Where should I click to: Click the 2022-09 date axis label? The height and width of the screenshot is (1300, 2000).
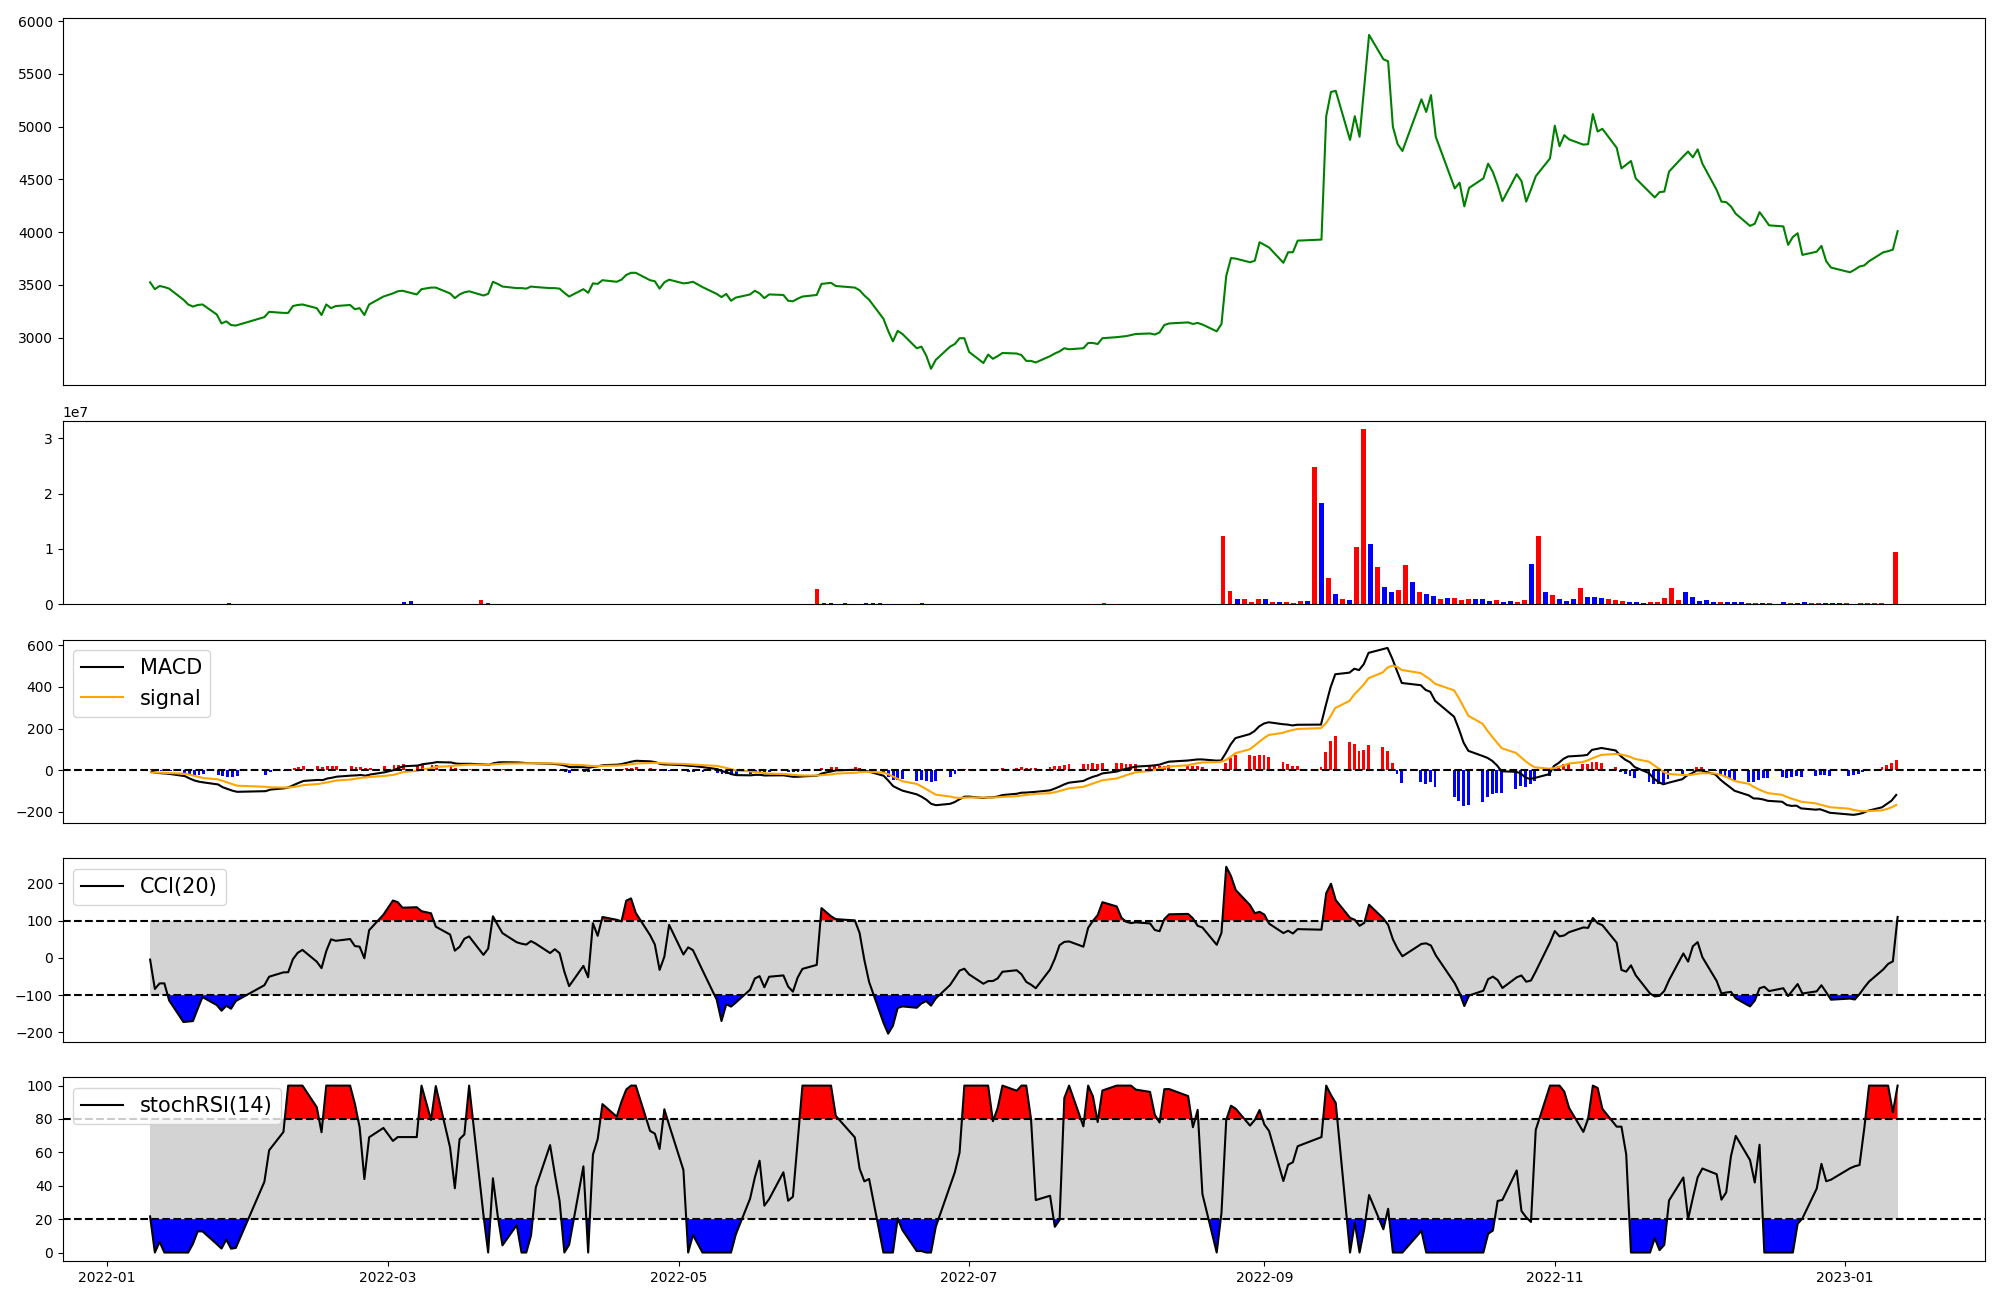tap(1264, 1277)
